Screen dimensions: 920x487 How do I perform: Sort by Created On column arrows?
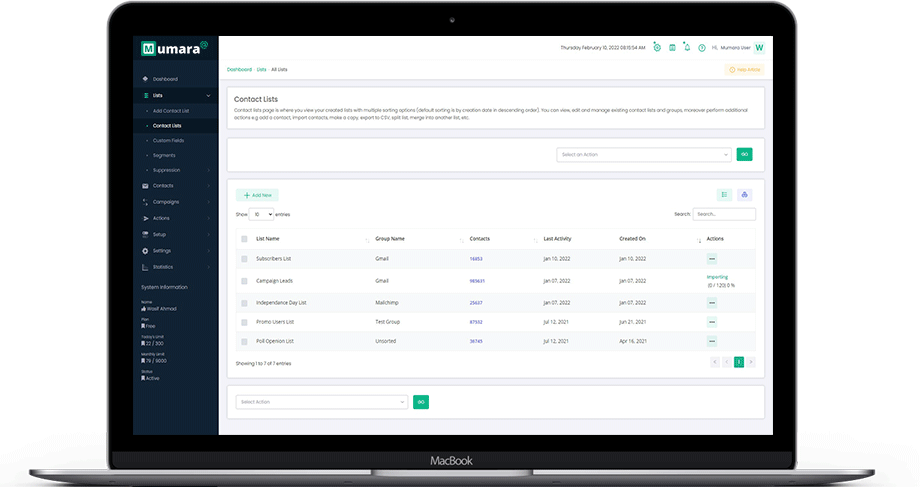click(x=699, y=240)
